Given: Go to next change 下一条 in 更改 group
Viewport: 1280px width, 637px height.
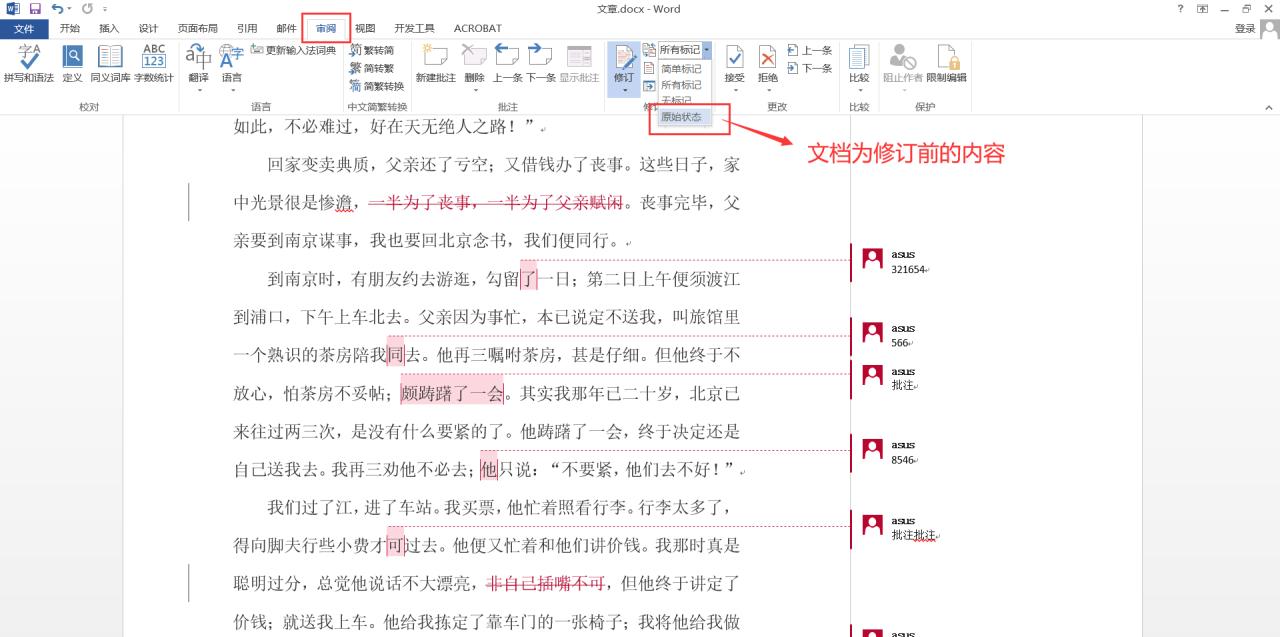Looking at the screenshot, I should [809, 68].
